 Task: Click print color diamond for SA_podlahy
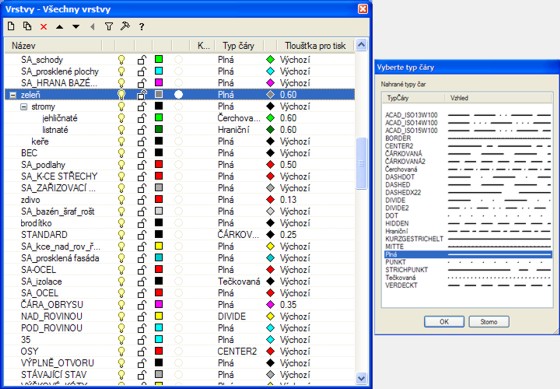coord(270,165)
